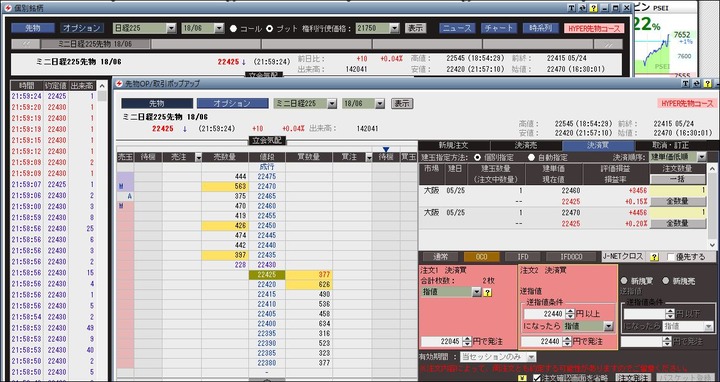Click 表示 button in 個別銘柄 window
Viewport: 720px width, 382px height.
416,28
